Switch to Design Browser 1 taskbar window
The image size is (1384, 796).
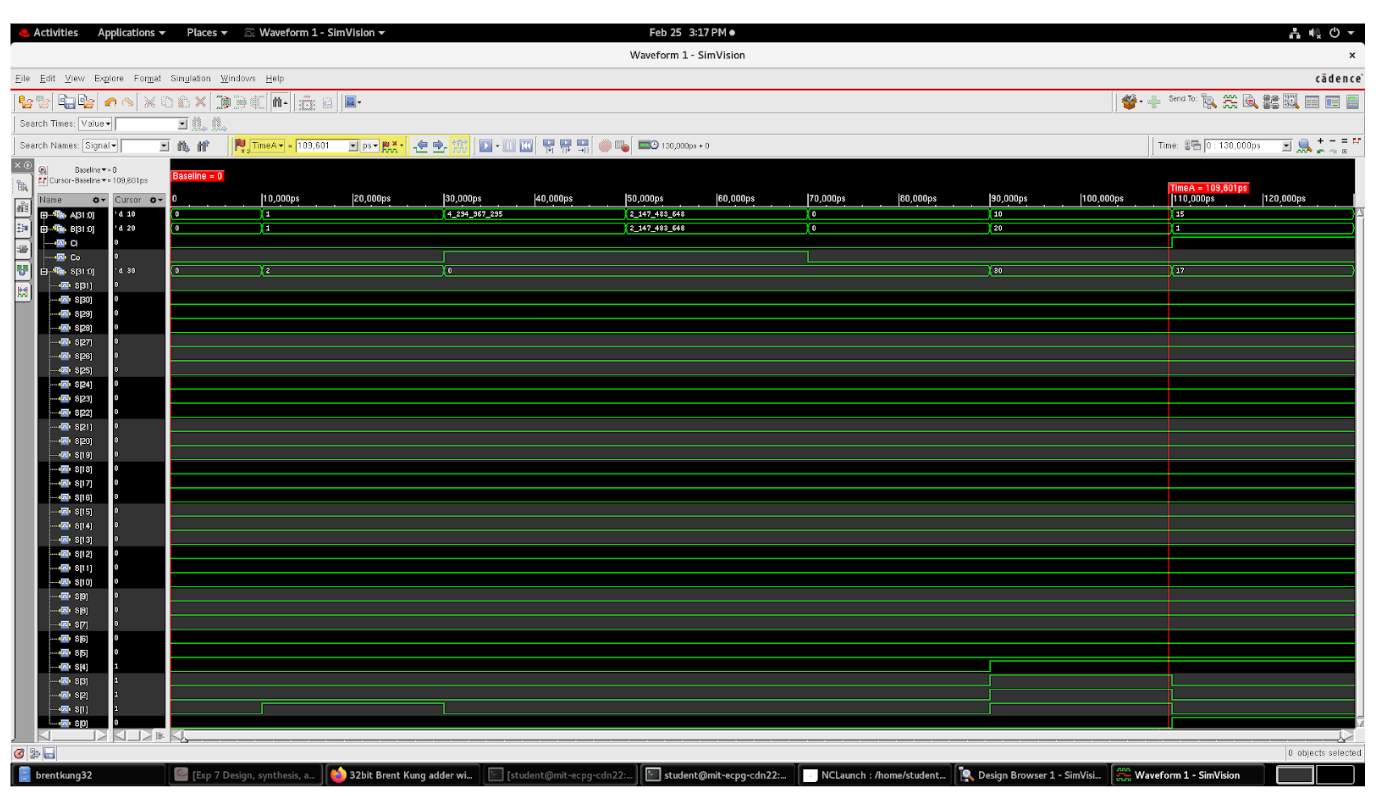click(x=1030, y=775)
